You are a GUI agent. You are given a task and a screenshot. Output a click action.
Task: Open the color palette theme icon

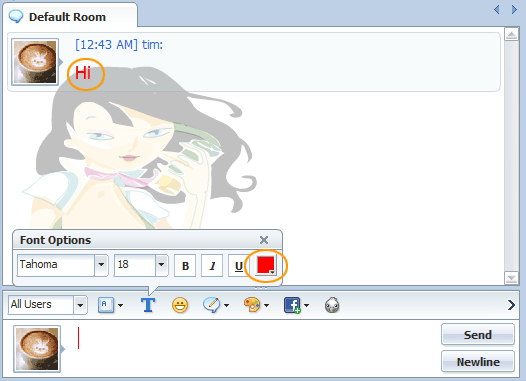252,305
